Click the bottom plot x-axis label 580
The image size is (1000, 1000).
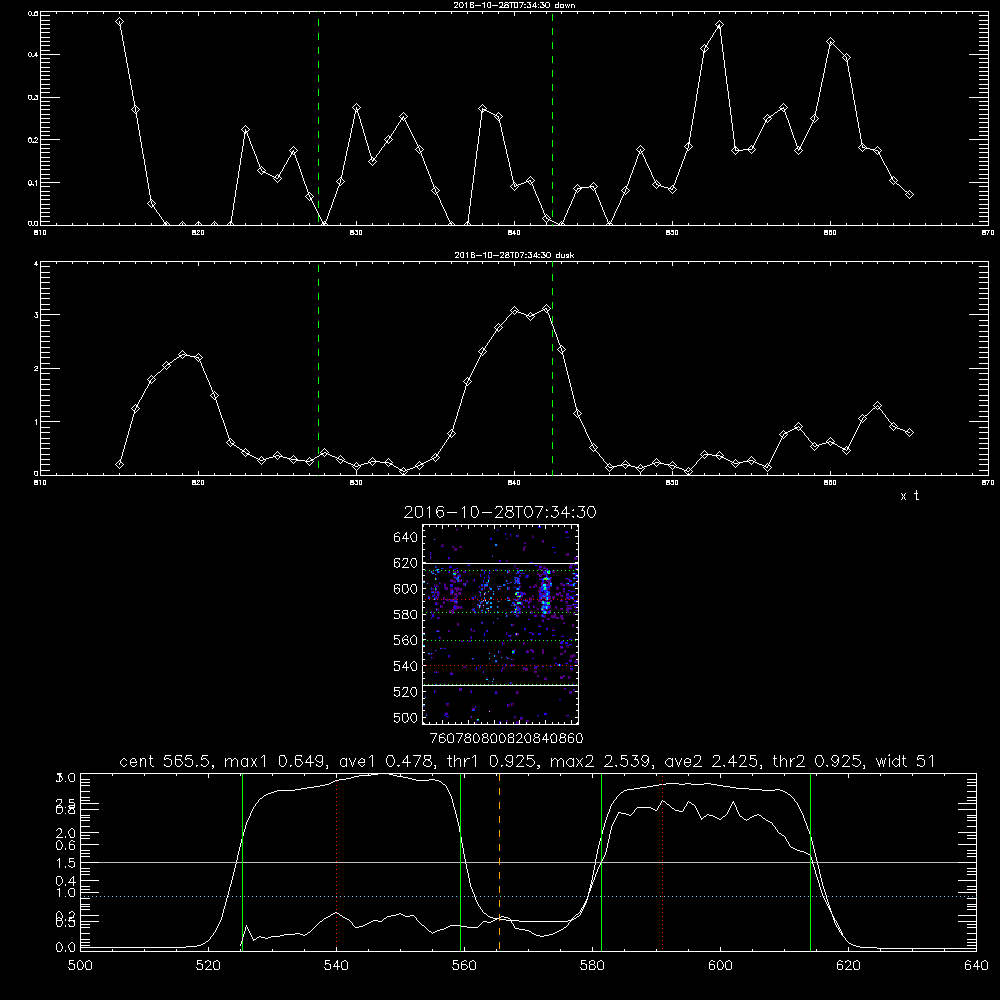[592, 966]
